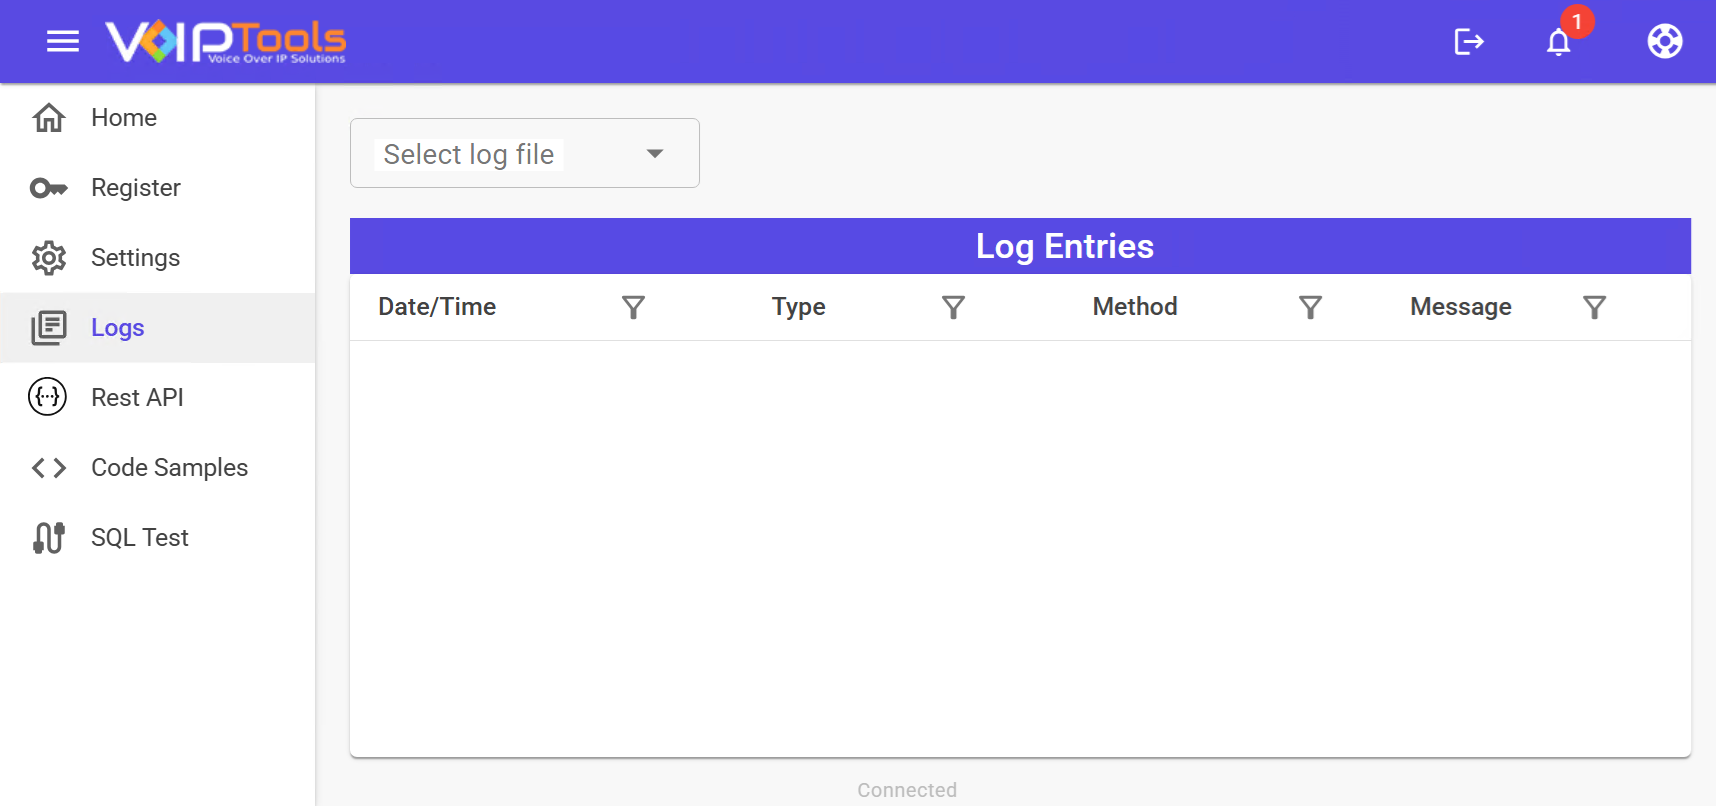1716x806 pixels.
Task: Click the VoIPTools logo
Action: (x=226, y=41)
